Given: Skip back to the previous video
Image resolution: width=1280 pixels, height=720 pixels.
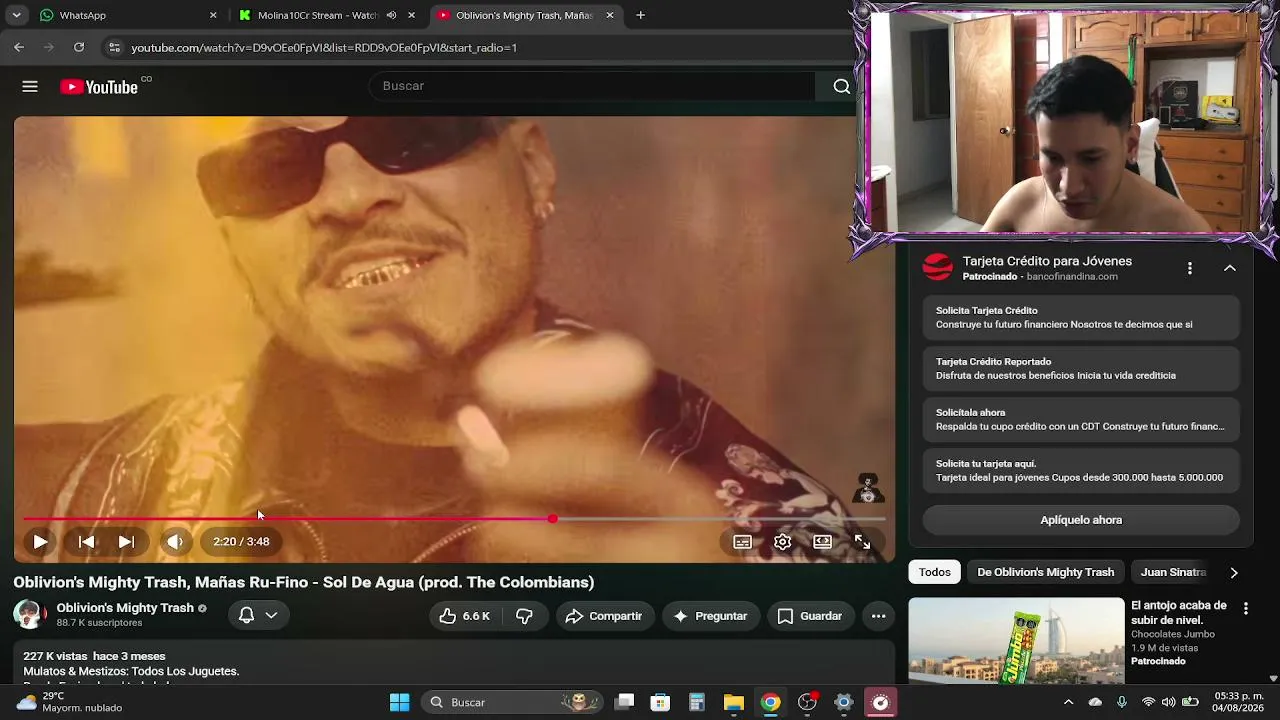Looking at the screenshot, I should [87, 542].
